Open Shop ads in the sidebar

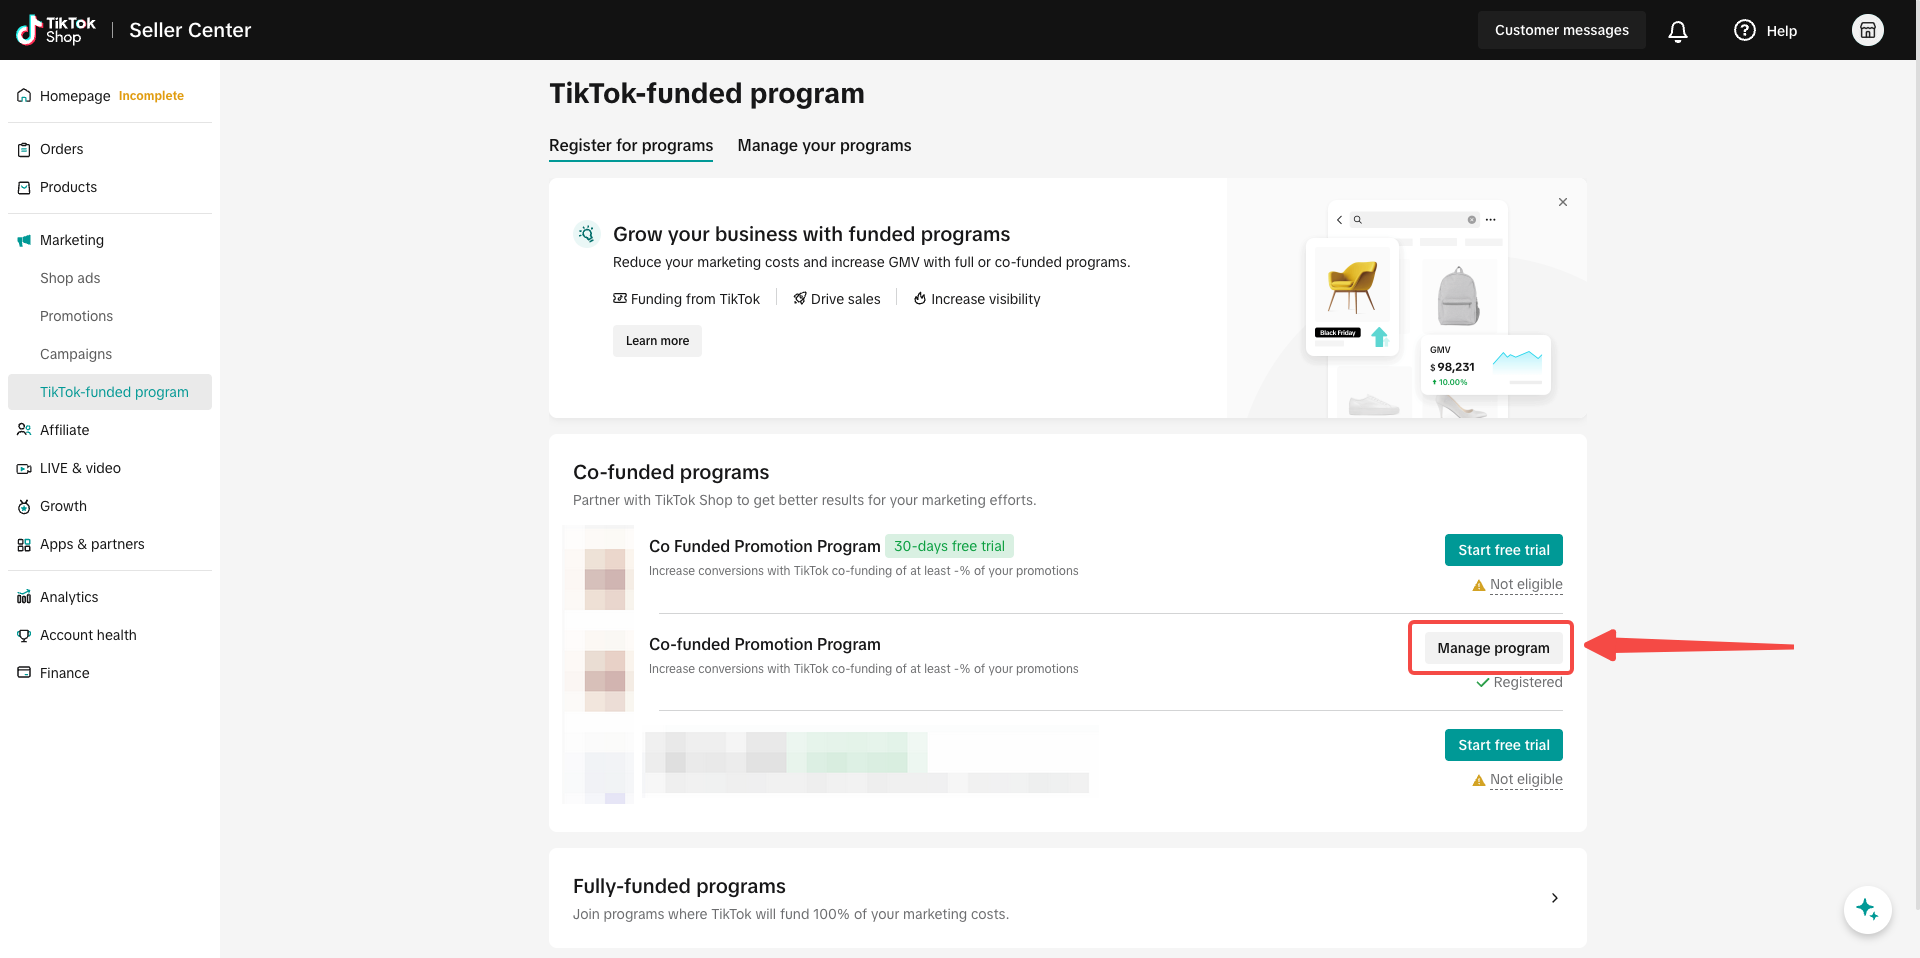point(70,278)
